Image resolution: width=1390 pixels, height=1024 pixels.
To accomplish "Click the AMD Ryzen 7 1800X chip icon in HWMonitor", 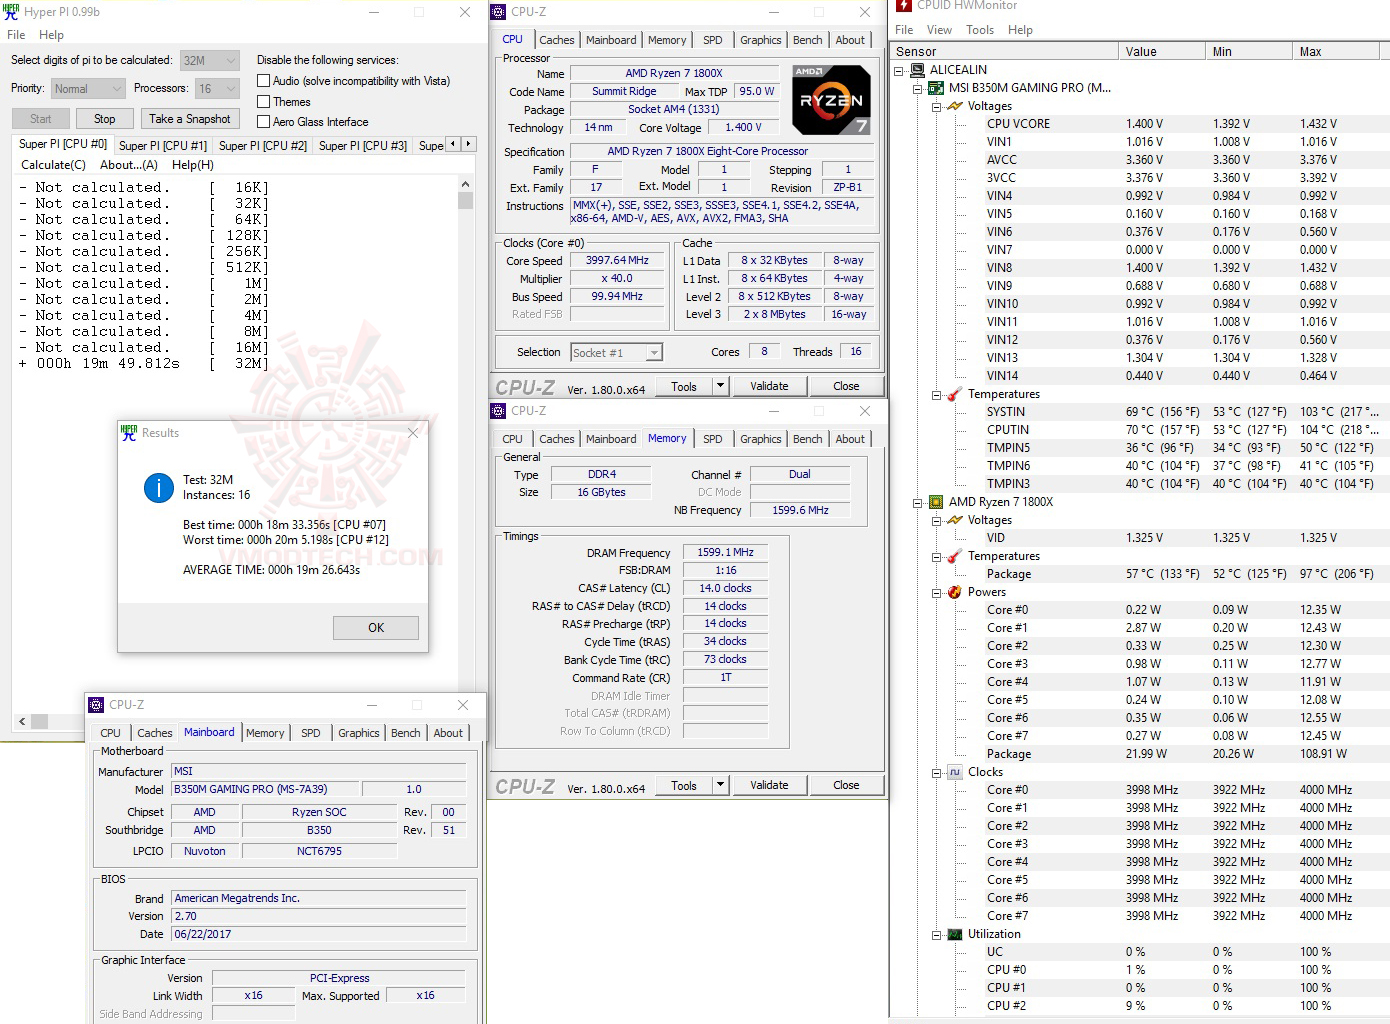I will coord(936,502).
